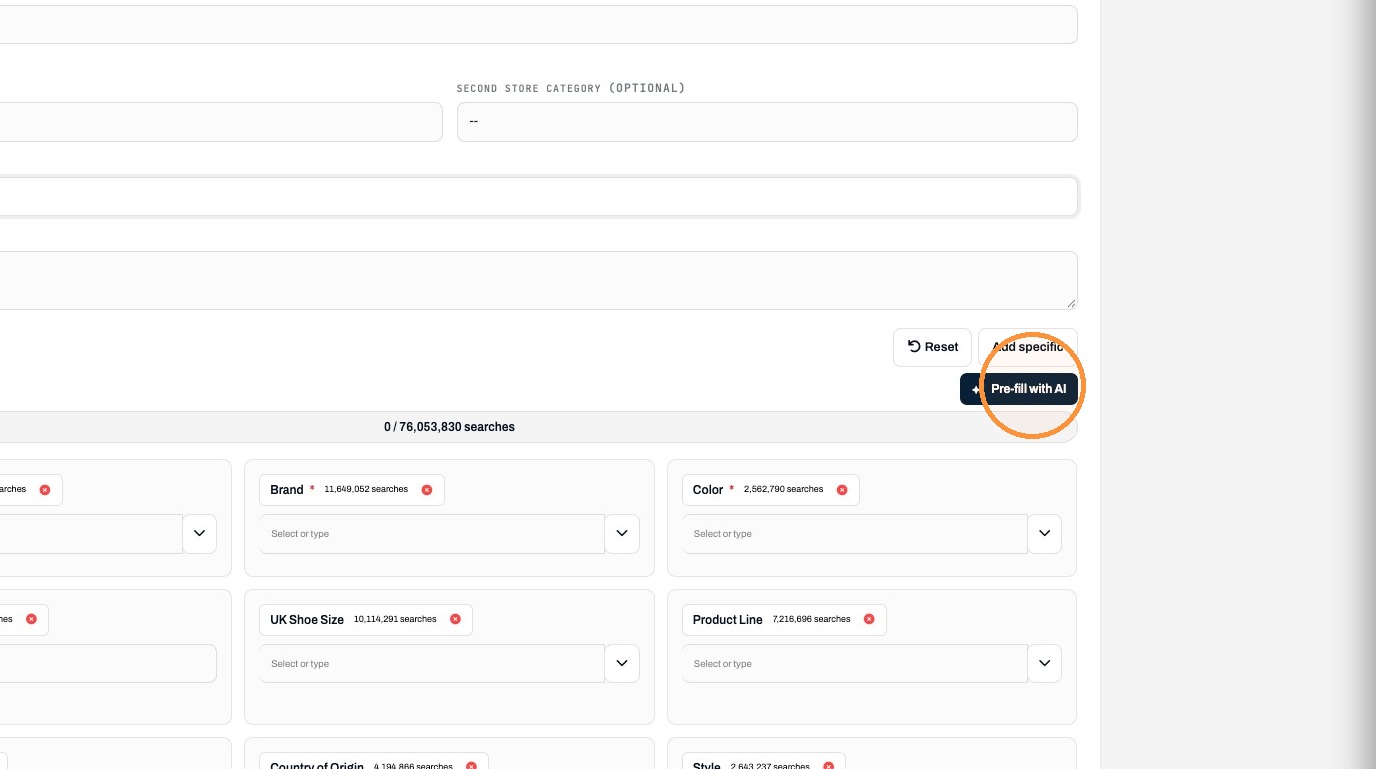Expand the dropdown left of Brand card
Screen dimensions: 1376x769
click(199, 534)
